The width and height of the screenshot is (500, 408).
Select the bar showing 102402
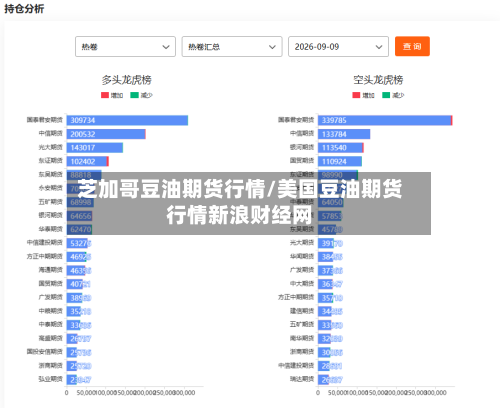[88, 161]
